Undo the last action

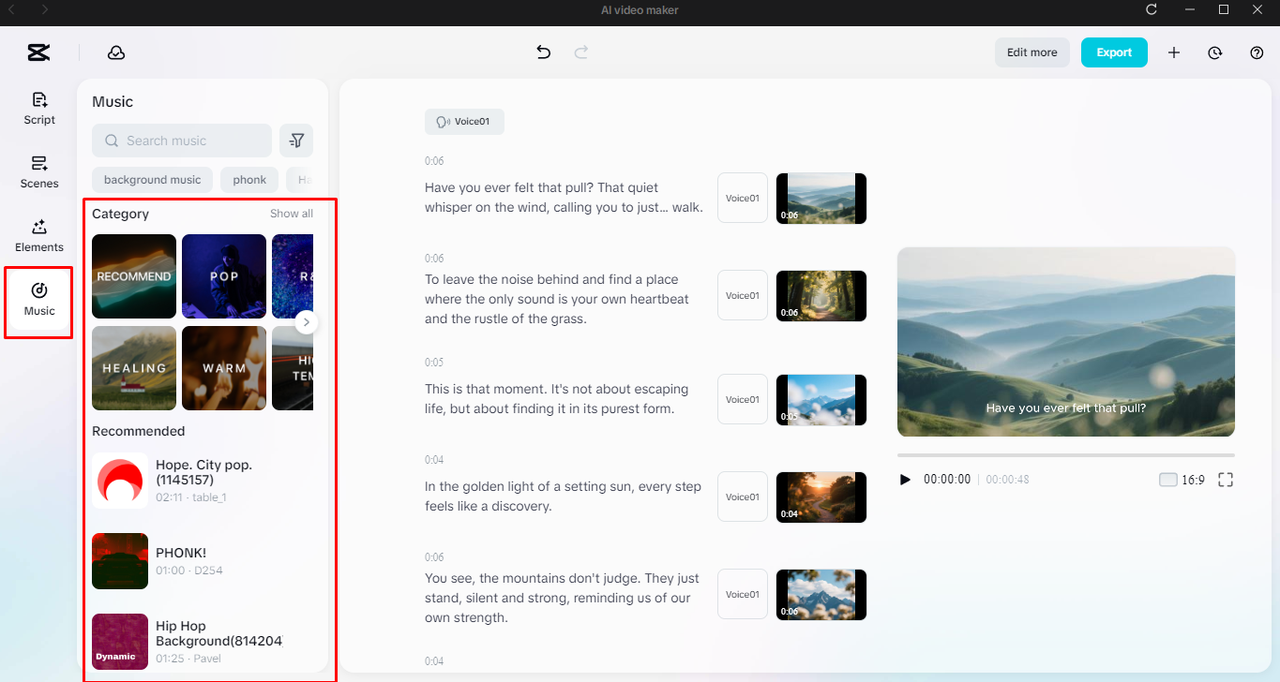[543, 52]
